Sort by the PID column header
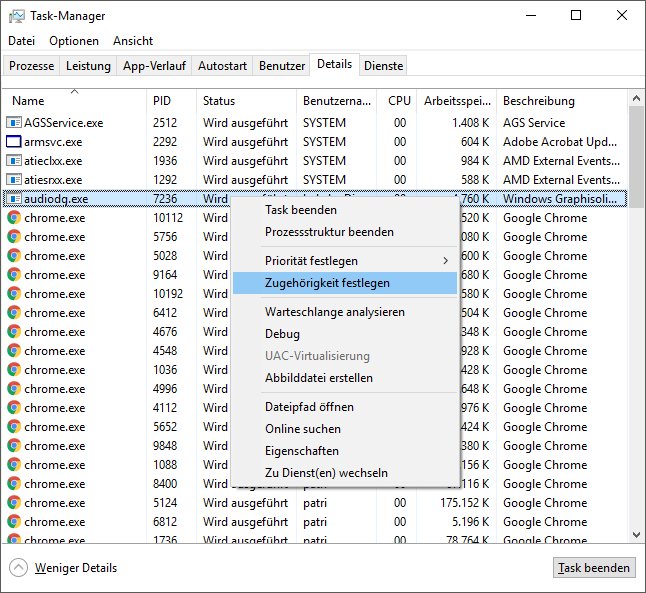 click(x=171, y=101)
